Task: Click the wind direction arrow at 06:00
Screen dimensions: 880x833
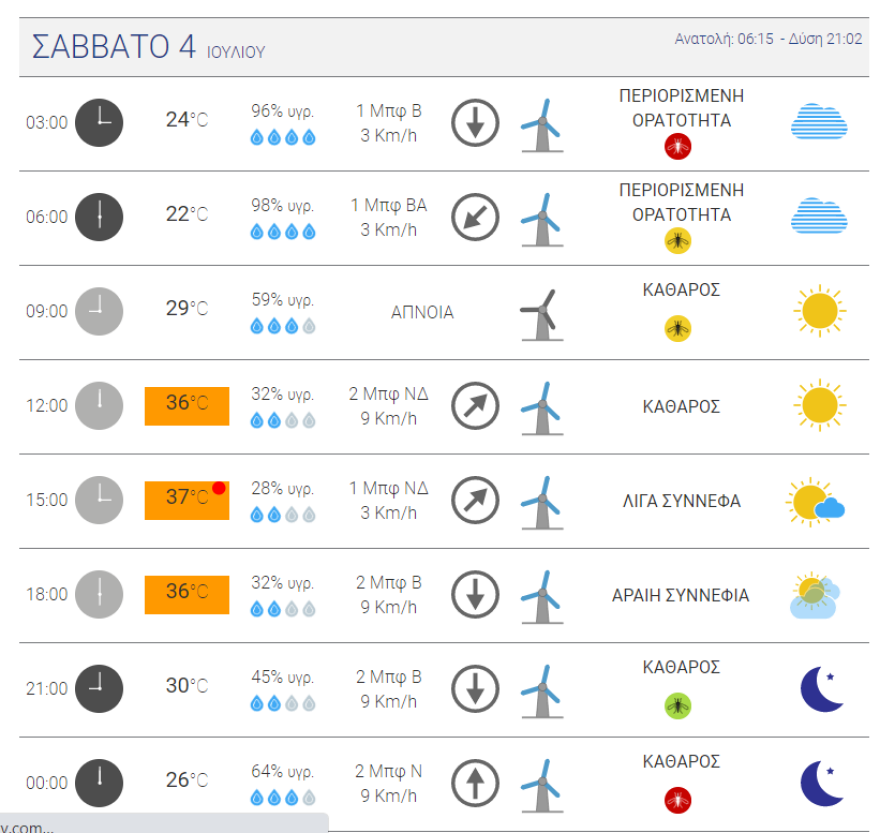Action: pos(475,217)
